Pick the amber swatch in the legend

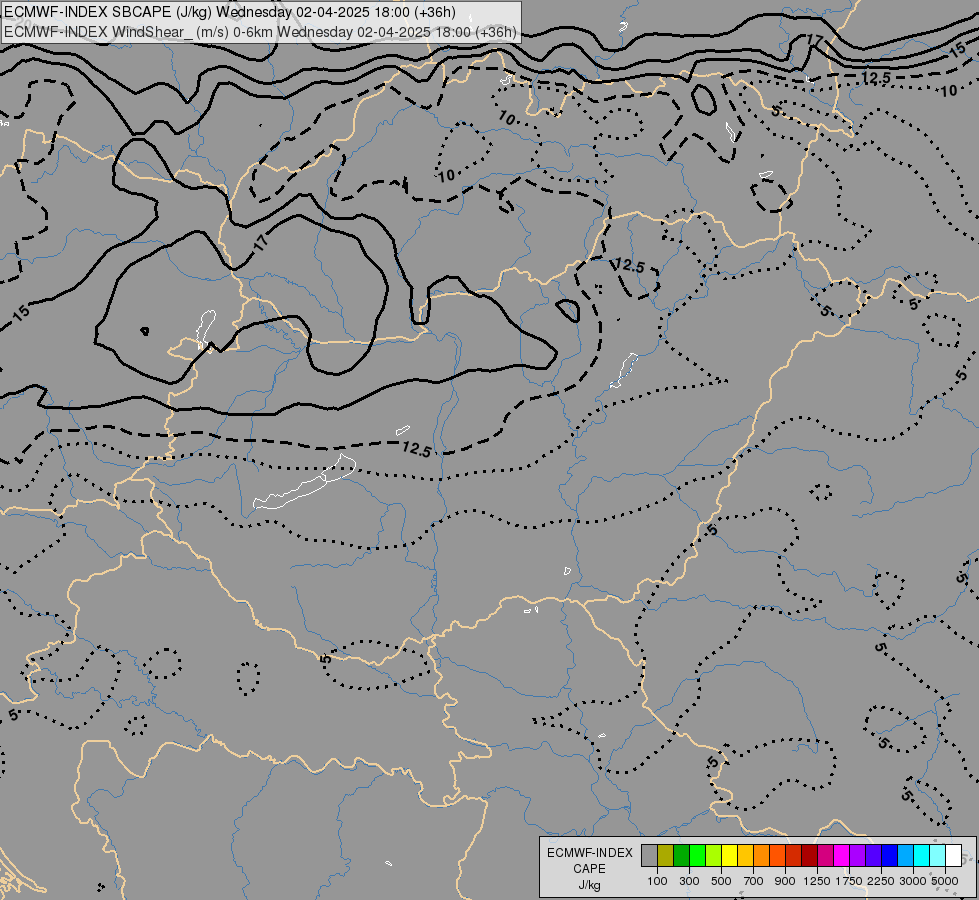745,856
